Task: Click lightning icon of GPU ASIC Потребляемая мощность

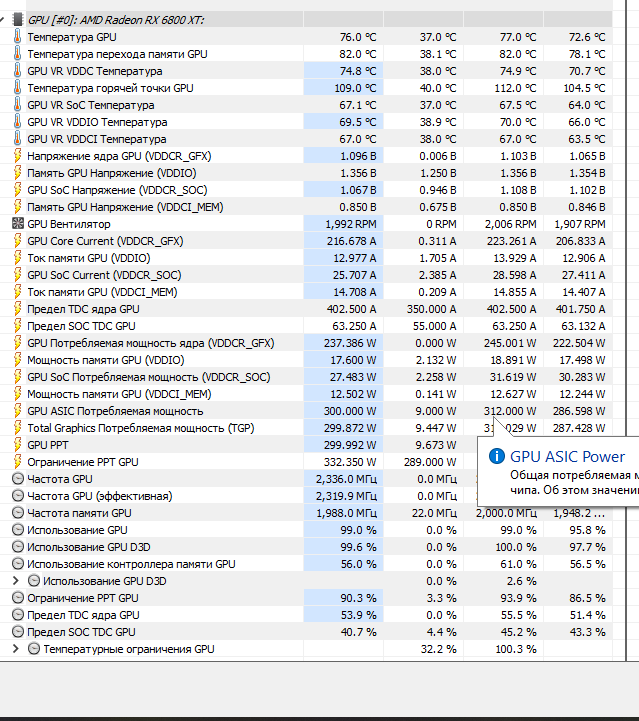Action: [x=17, y=411]
